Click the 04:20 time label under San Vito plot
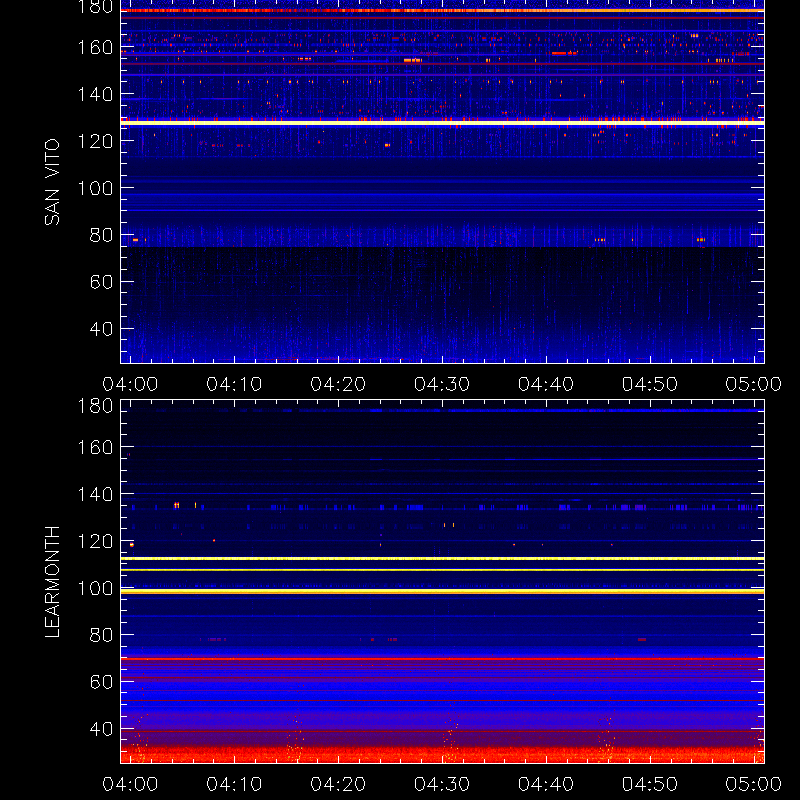 click(x=338, y=384)
